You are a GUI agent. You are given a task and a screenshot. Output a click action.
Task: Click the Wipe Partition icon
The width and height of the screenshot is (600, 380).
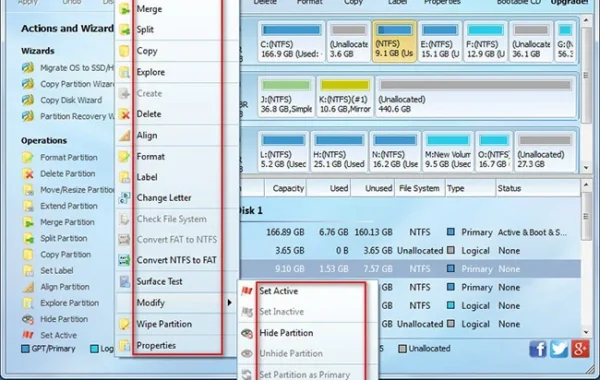(124, 324)
